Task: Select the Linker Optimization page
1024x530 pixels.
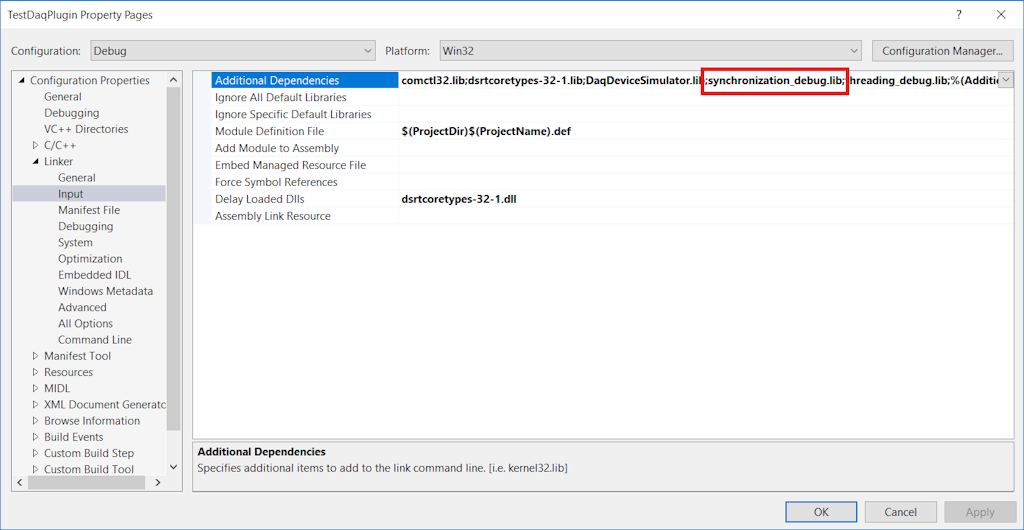Action: coord(90,258)
